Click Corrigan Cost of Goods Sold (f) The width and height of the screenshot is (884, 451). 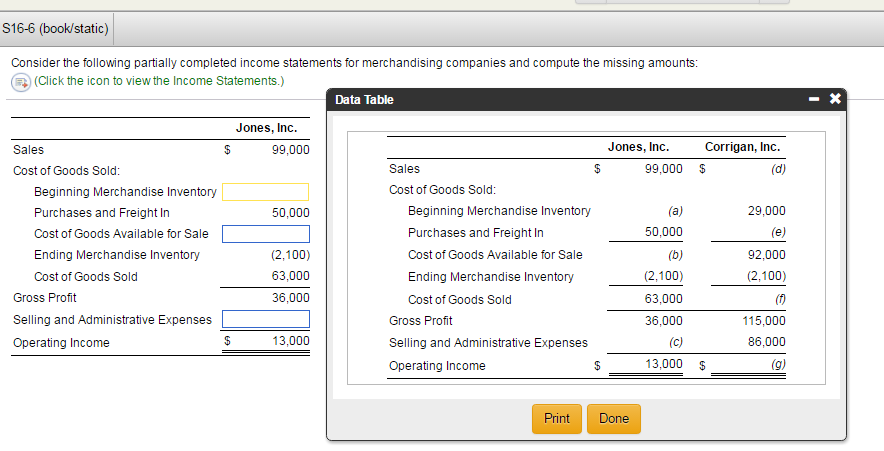point(780,299)
